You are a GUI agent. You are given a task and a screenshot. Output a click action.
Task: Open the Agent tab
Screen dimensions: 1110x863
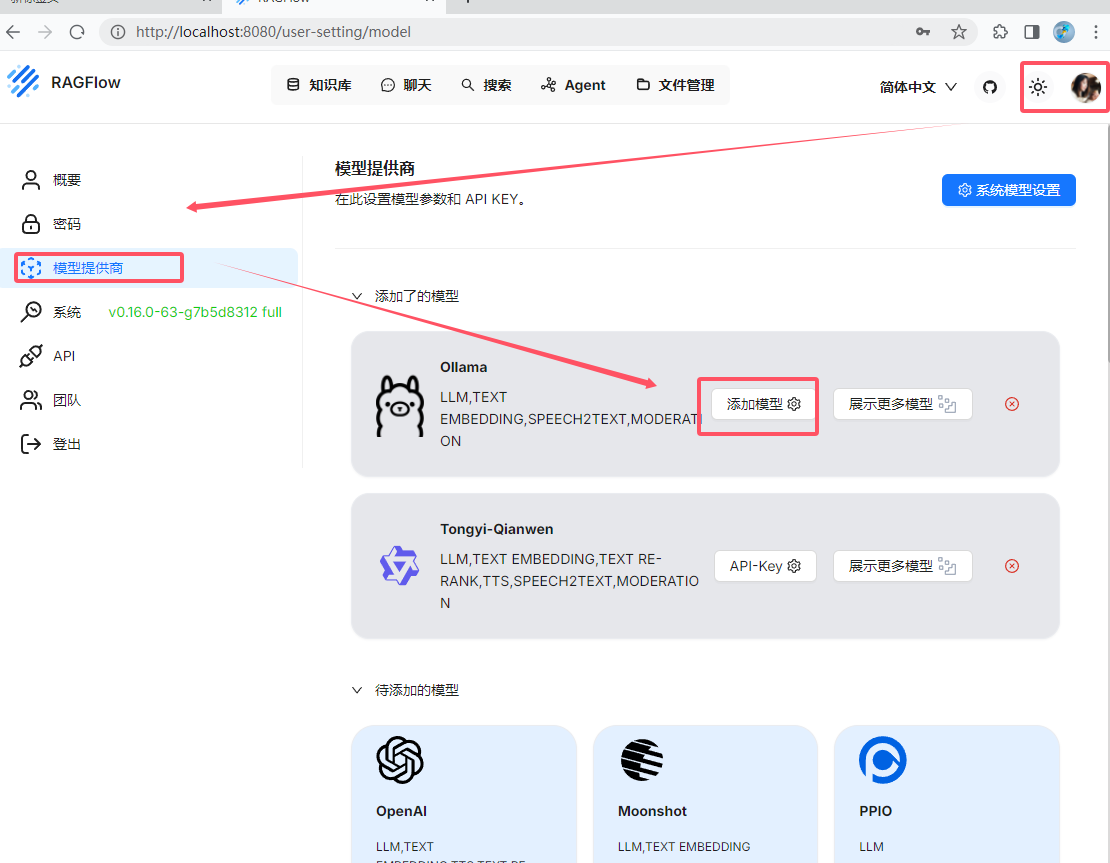tap(573, 85)
